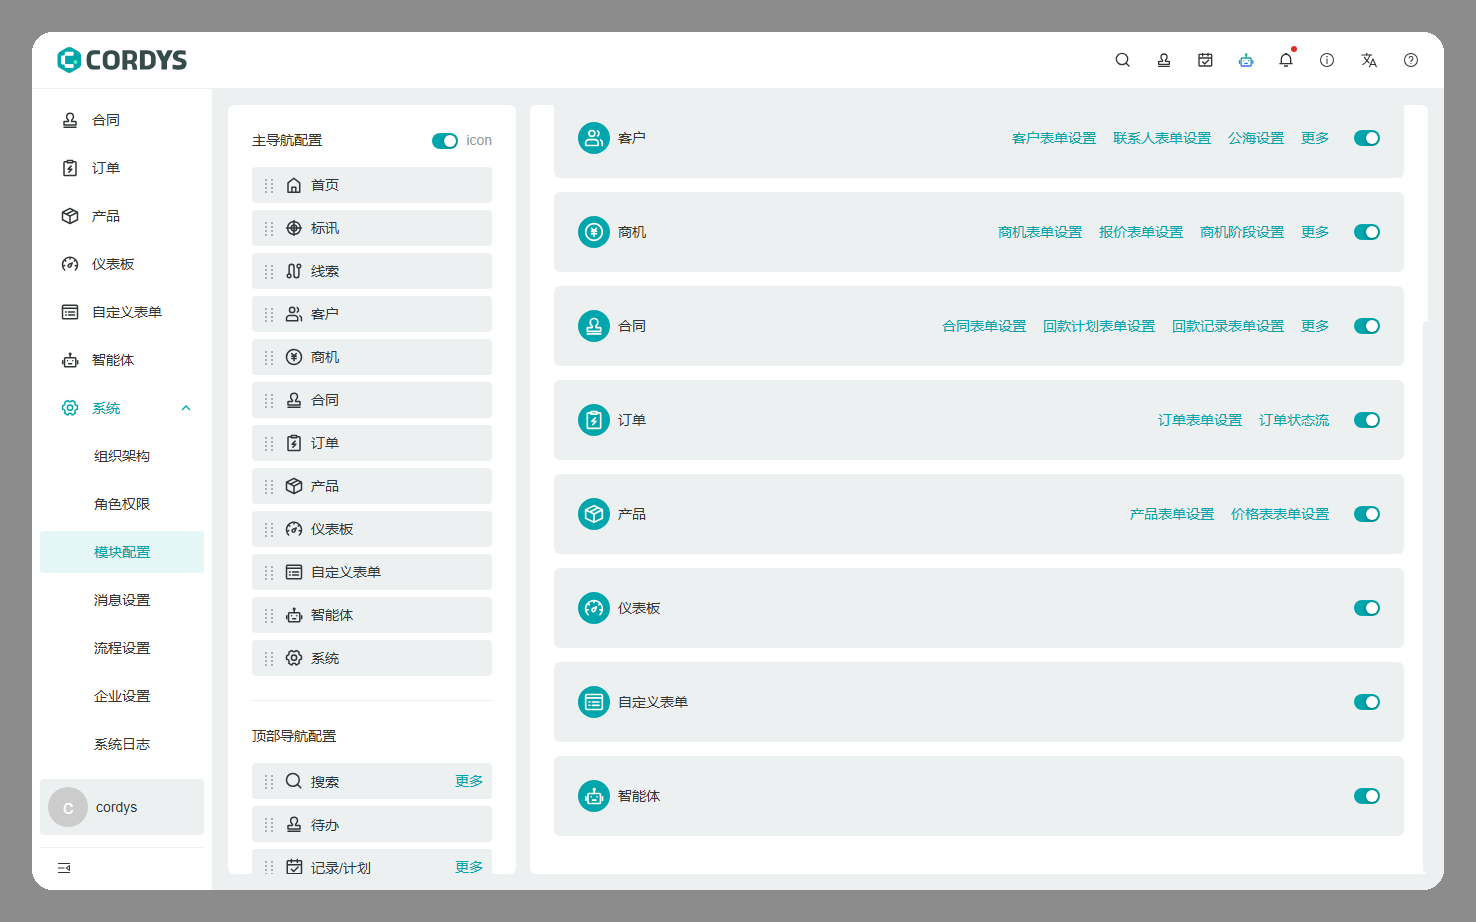The image size is (1476, 922).
Task: Open 客户表单设置 link
Action: 1054,138
